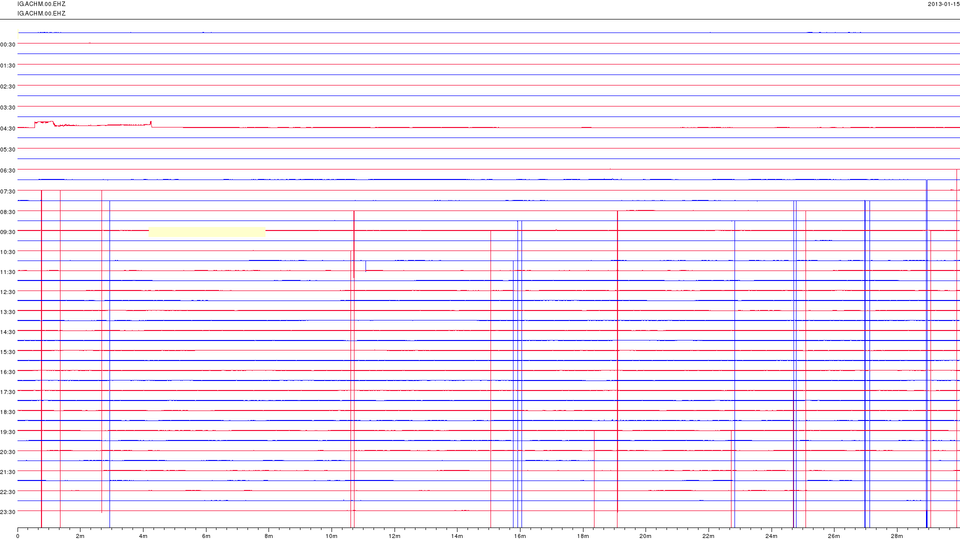Screen dimensions: 960x540
Task: Select the 19:30 time row label
Action: pos(8,432)
